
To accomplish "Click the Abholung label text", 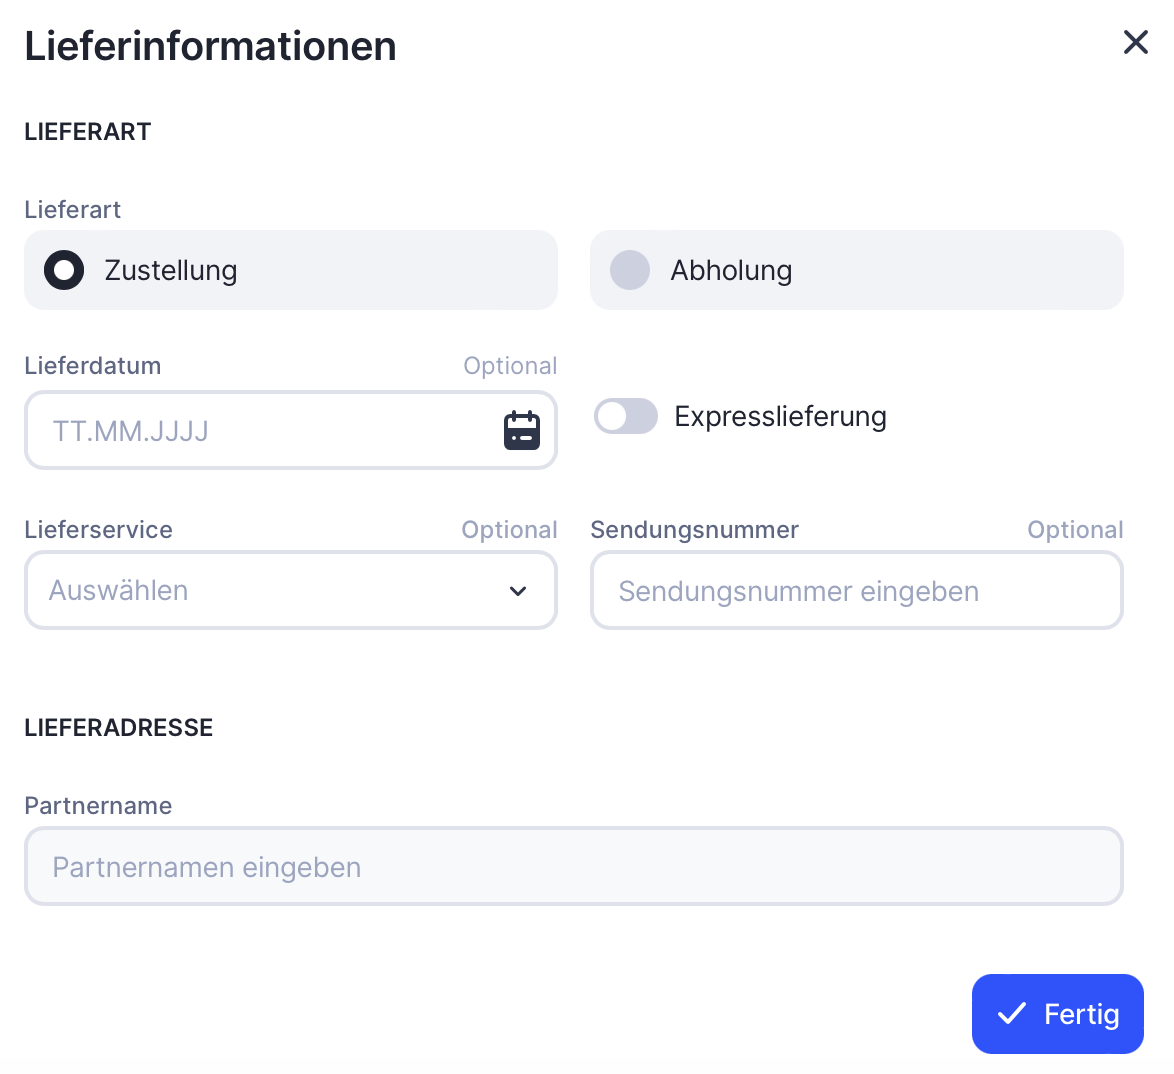I will click(x=731, y=270).
